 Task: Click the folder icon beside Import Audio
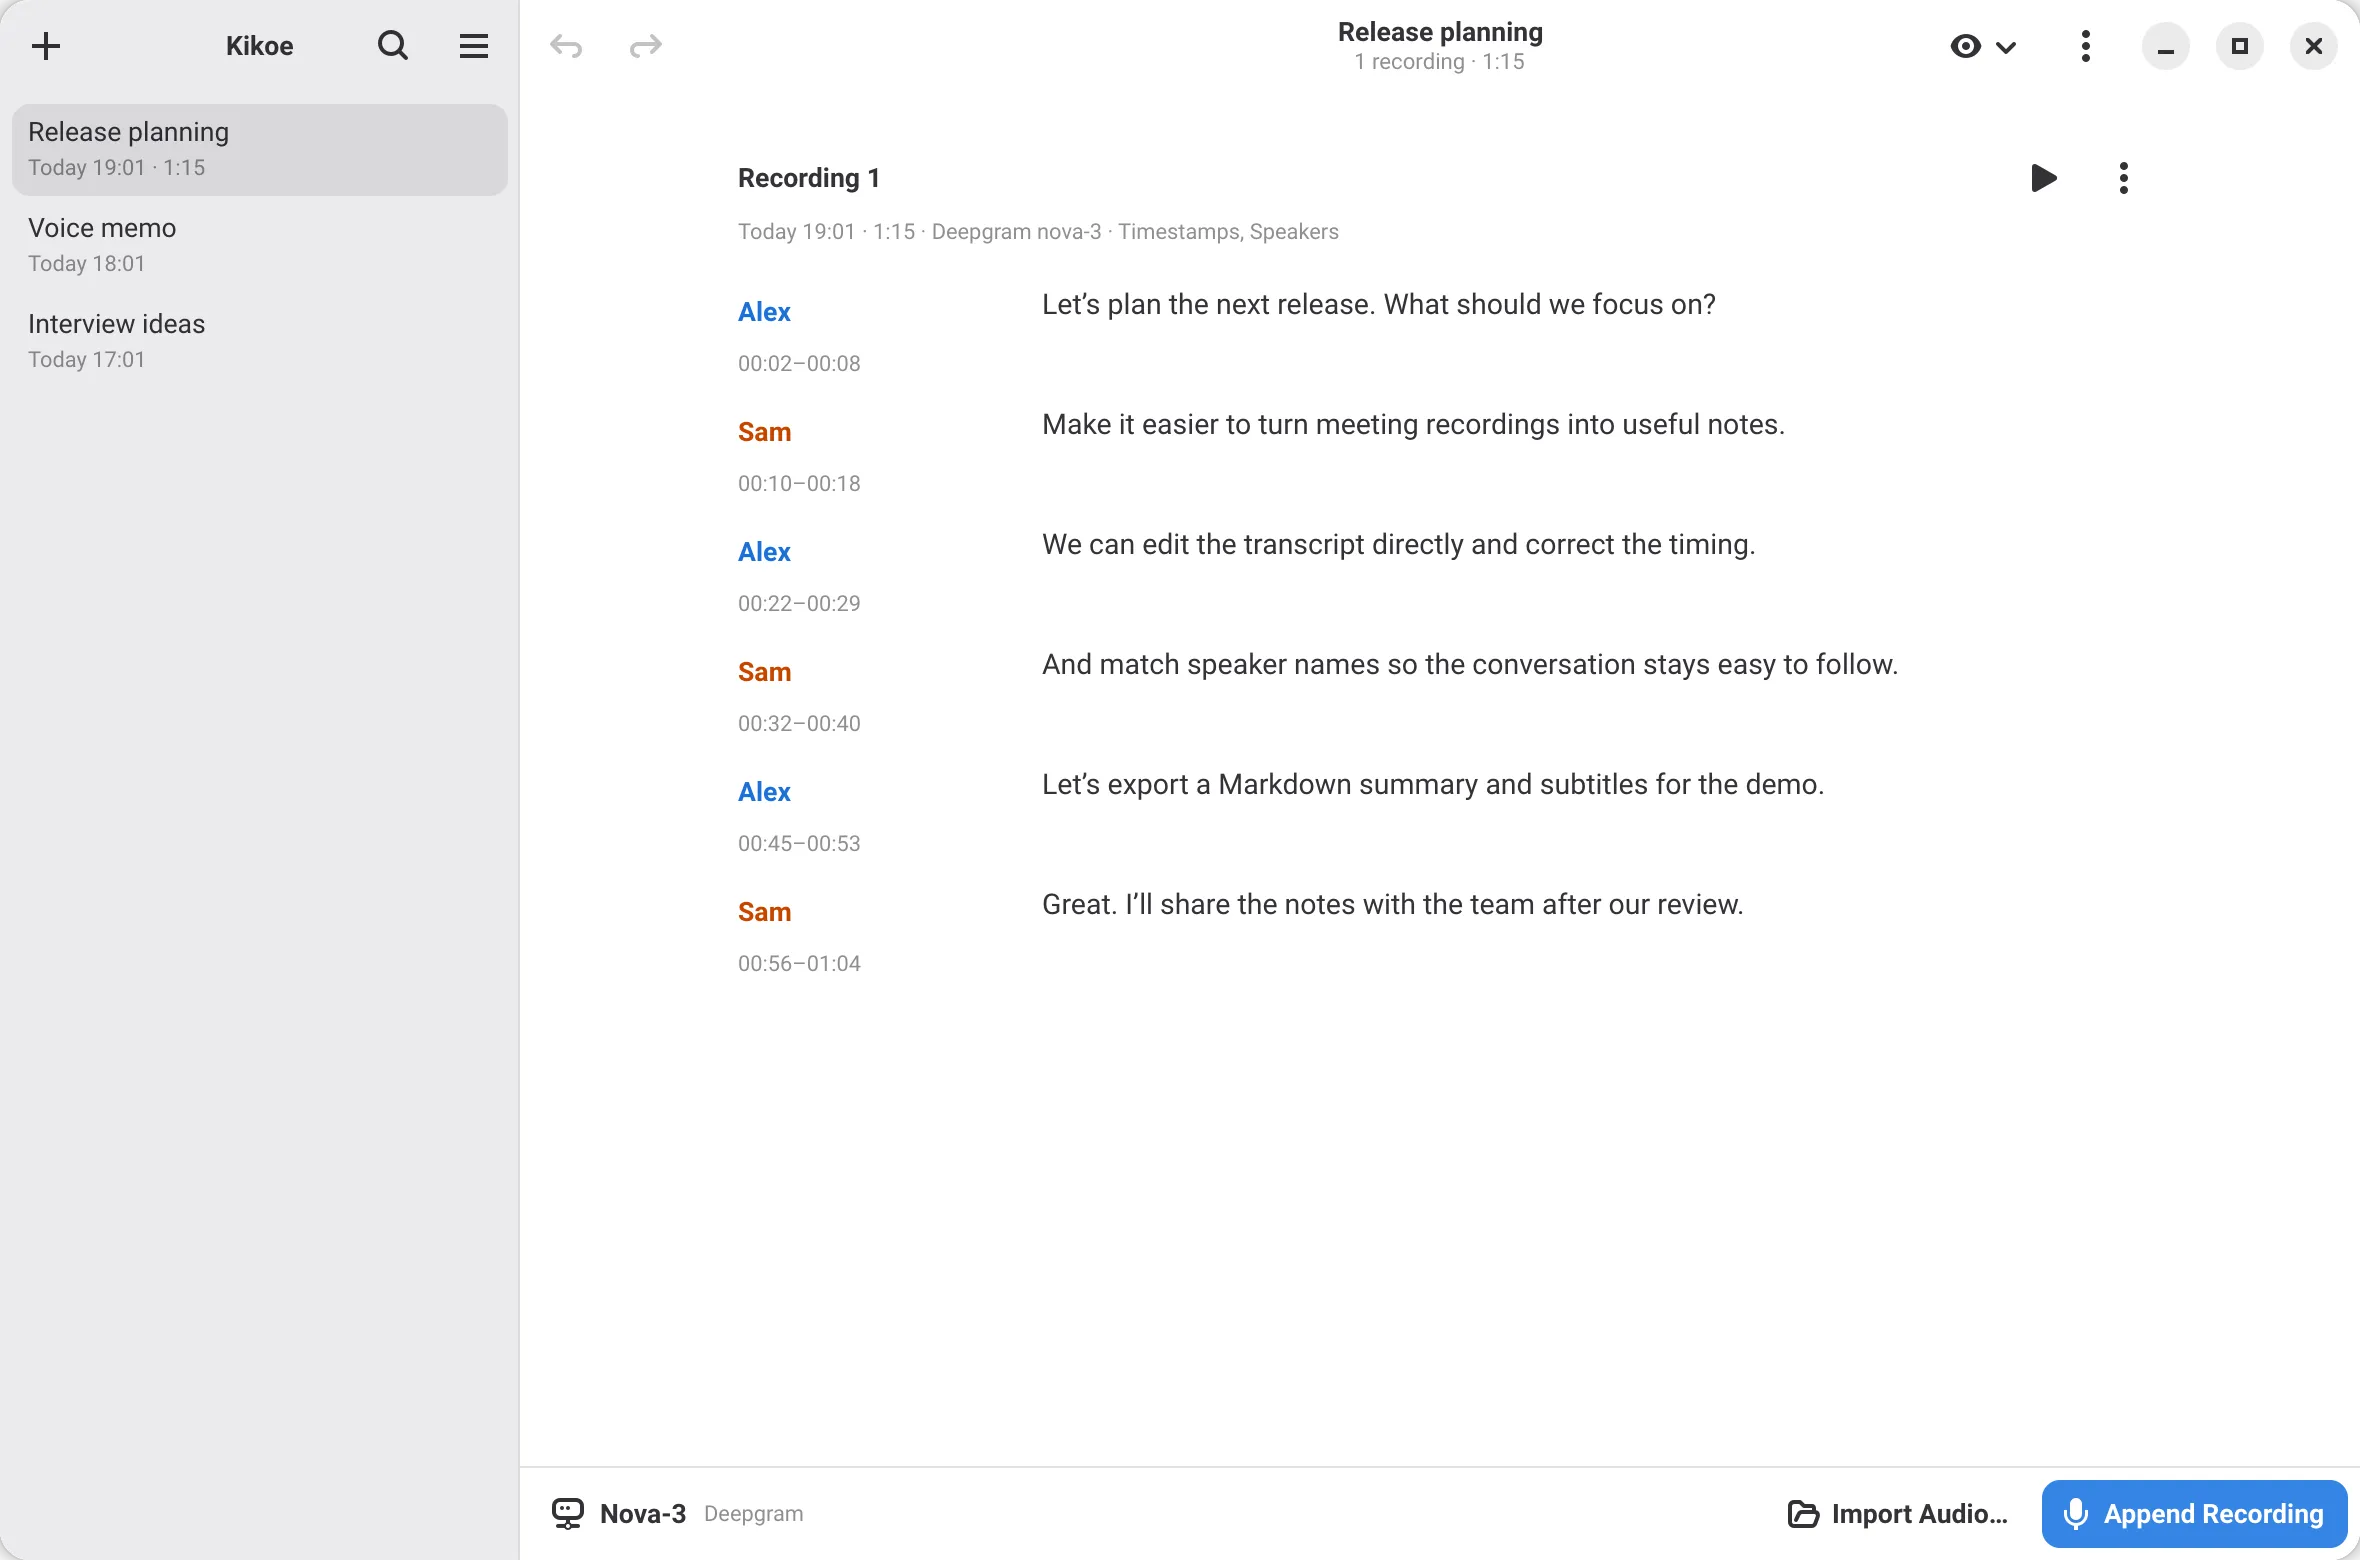1803,1514
